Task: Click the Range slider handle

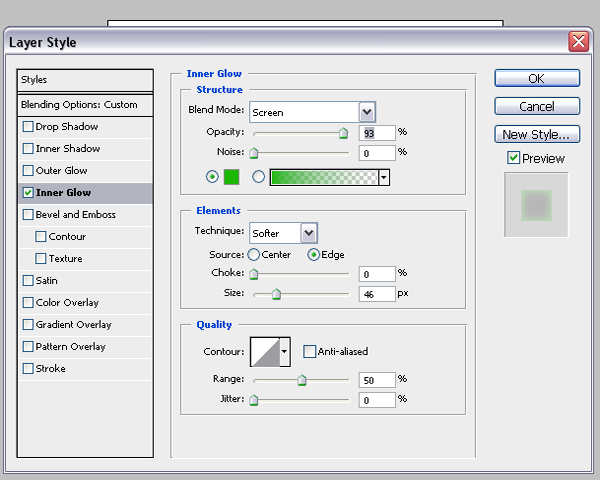Action: click(302, 380)
